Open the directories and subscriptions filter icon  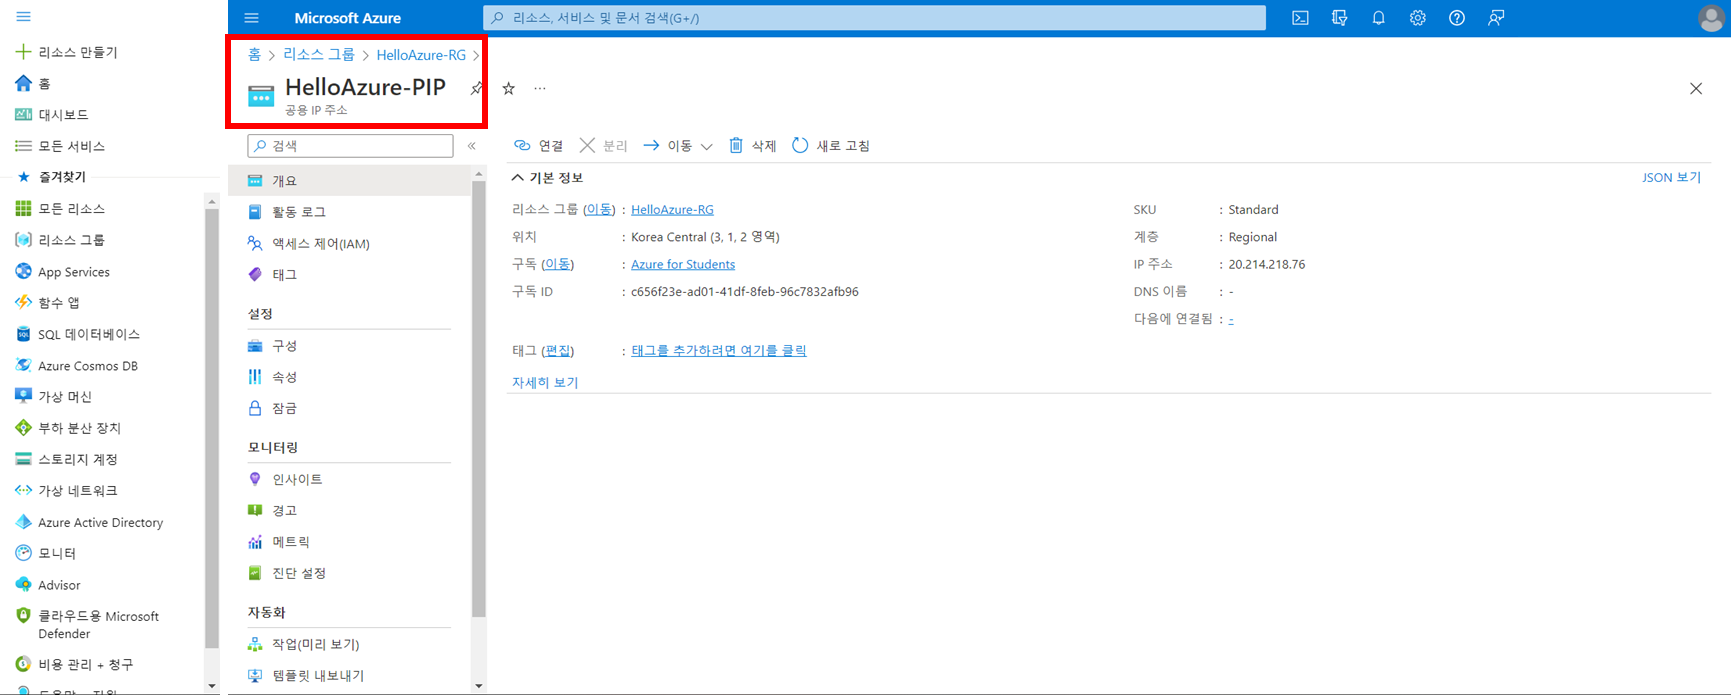coord(1339,18)
